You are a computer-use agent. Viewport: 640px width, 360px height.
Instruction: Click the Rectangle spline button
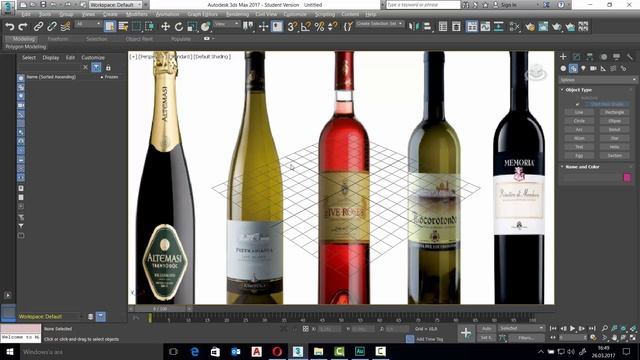614,112
